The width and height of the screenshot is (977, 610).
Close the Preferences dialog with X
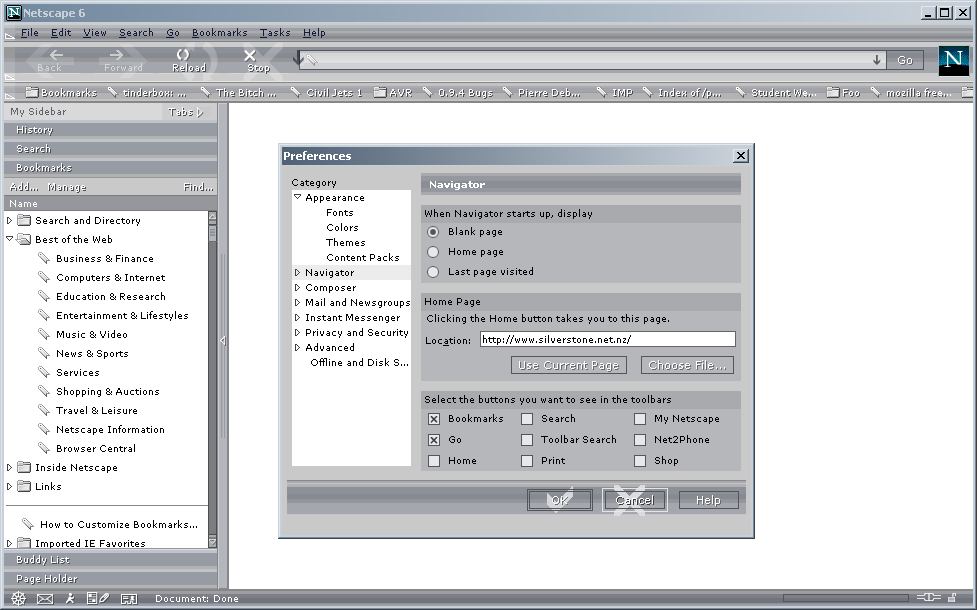click(x=741, y=156)
